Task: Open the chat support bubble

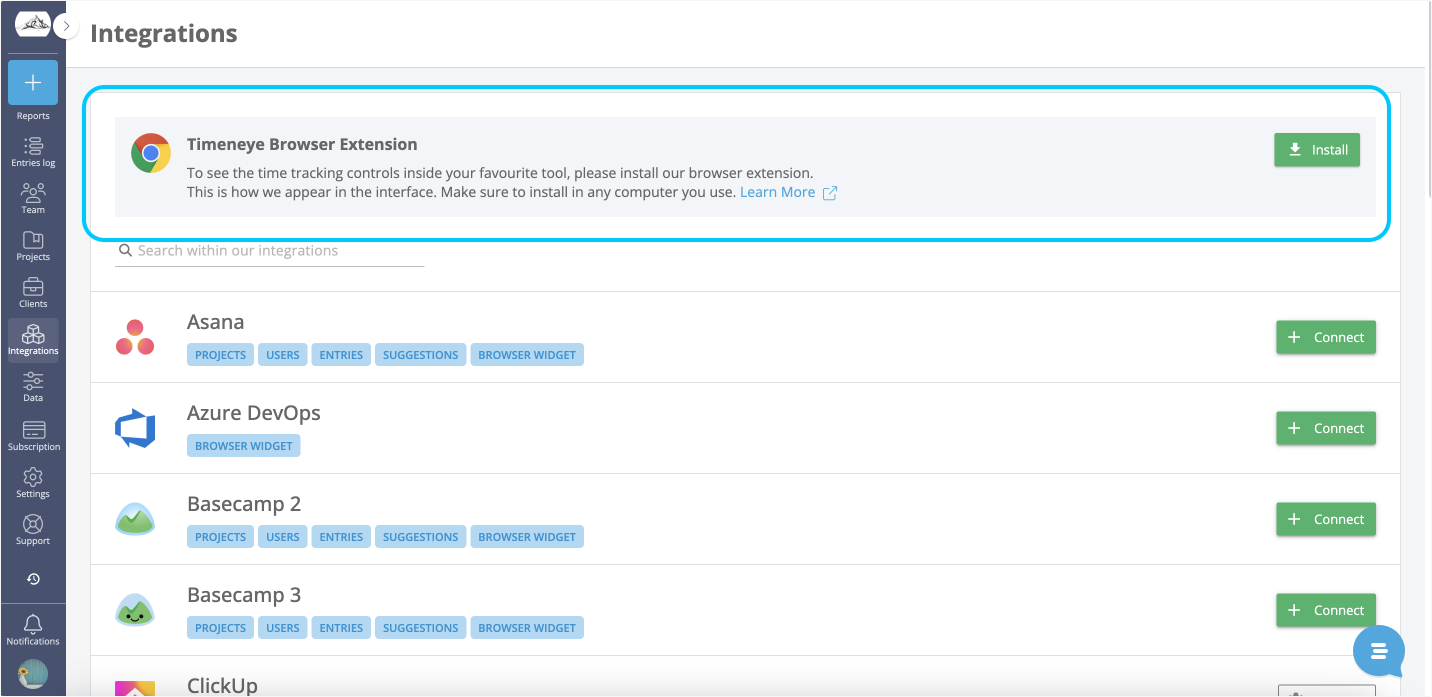Action: point(1379,652)
